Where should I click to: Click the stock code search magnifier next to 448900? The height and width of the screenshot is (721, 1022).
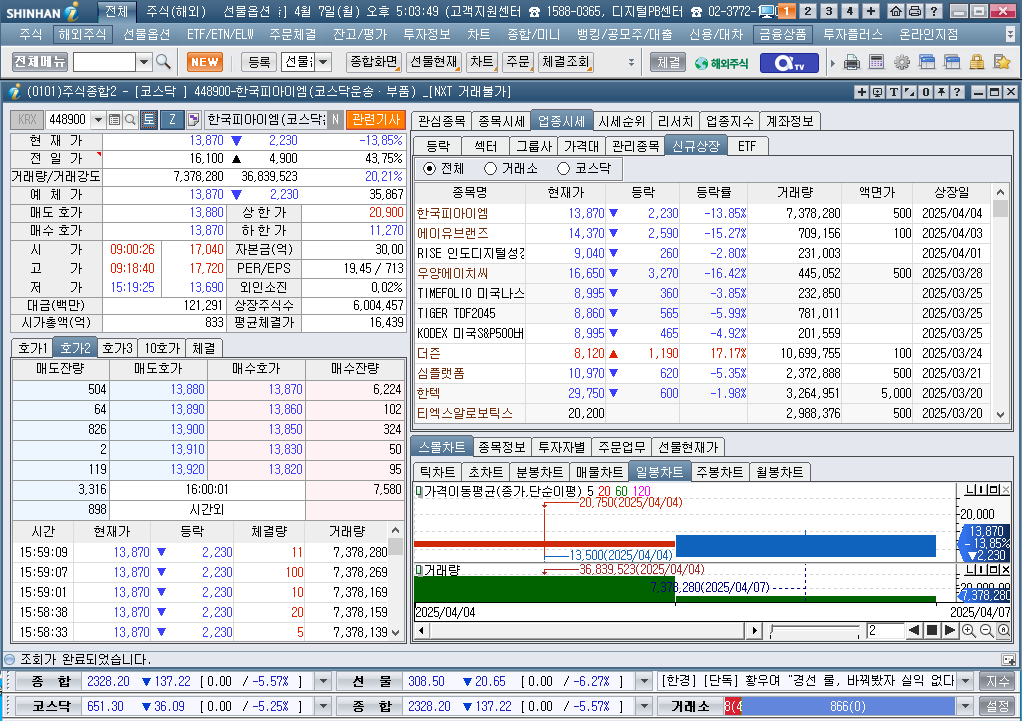pos(130,119)
